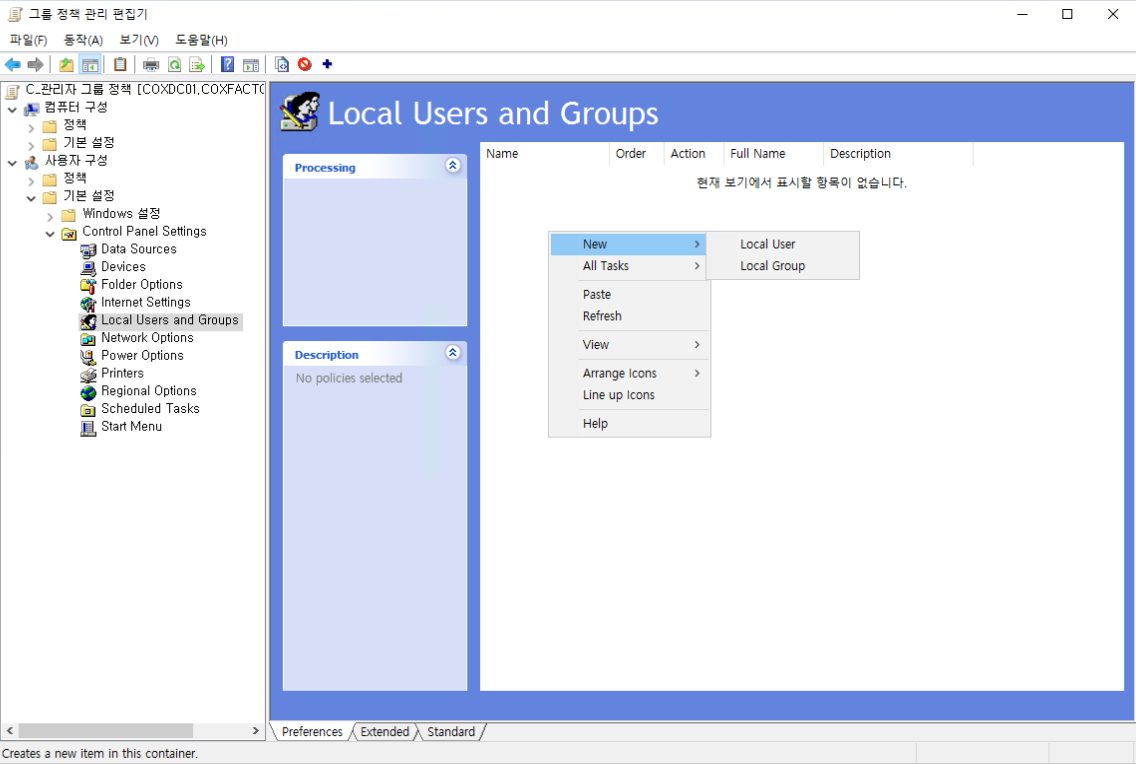Screen dimensions: 1136x764
Task: Open Arrange Icons submenu
Action: 629,374
